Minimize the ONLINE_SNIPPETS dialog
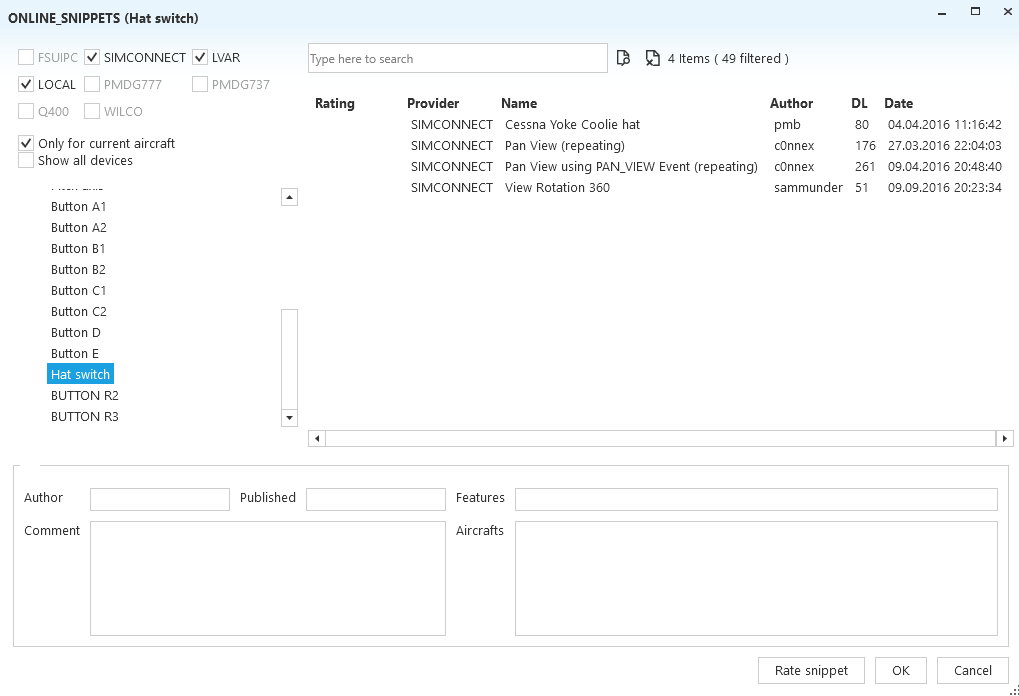Screen dimensions: 1019x696 click(x=940, y=12)
